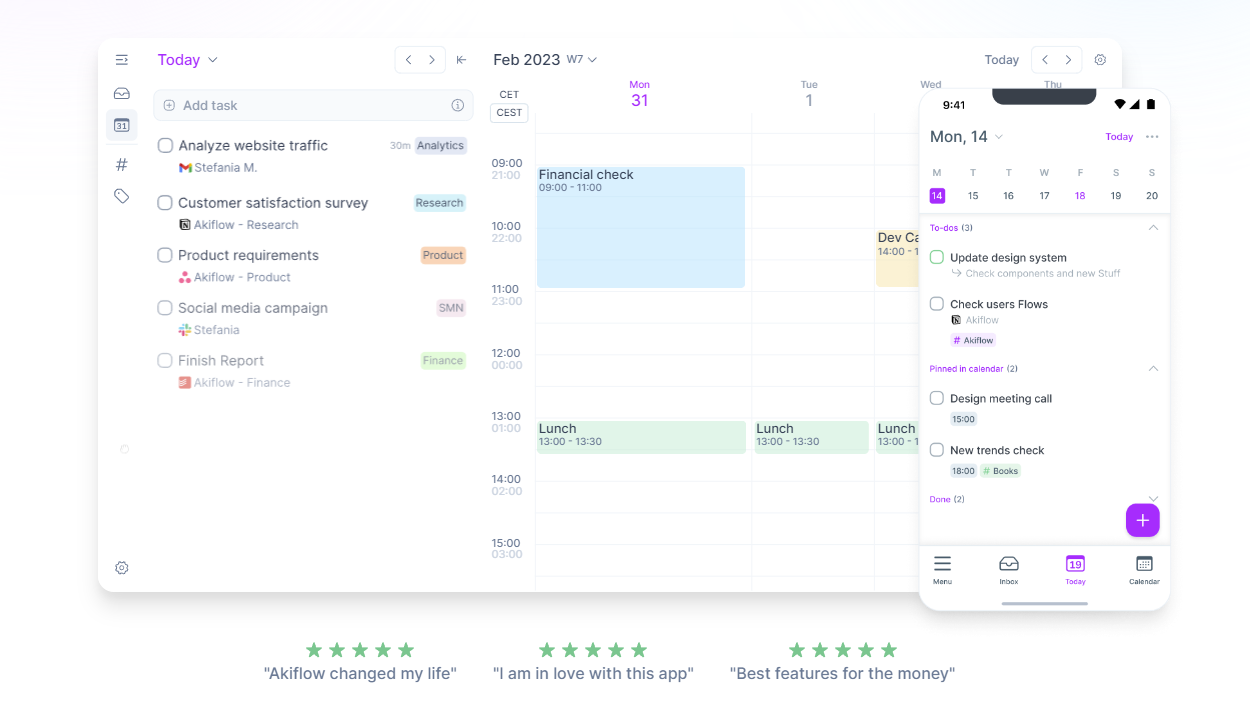This screenshot has width=1250, height=708.
Task: Open Monday's Lunch event
Action: click(641, 437)
